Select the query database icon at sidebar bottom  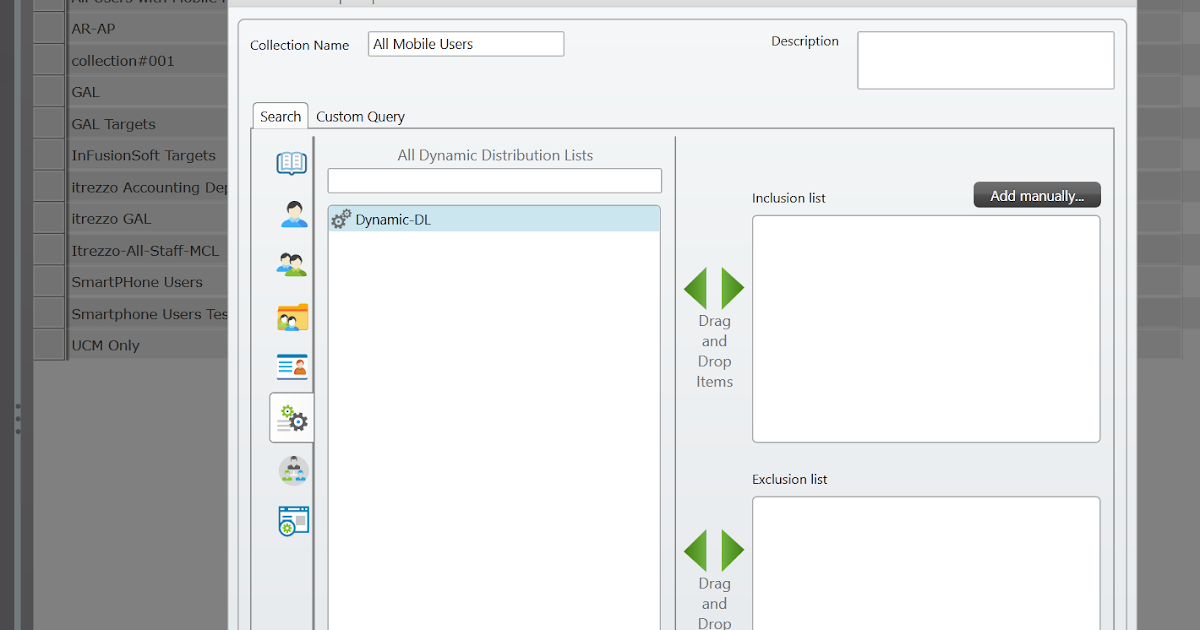pos(291,520)
